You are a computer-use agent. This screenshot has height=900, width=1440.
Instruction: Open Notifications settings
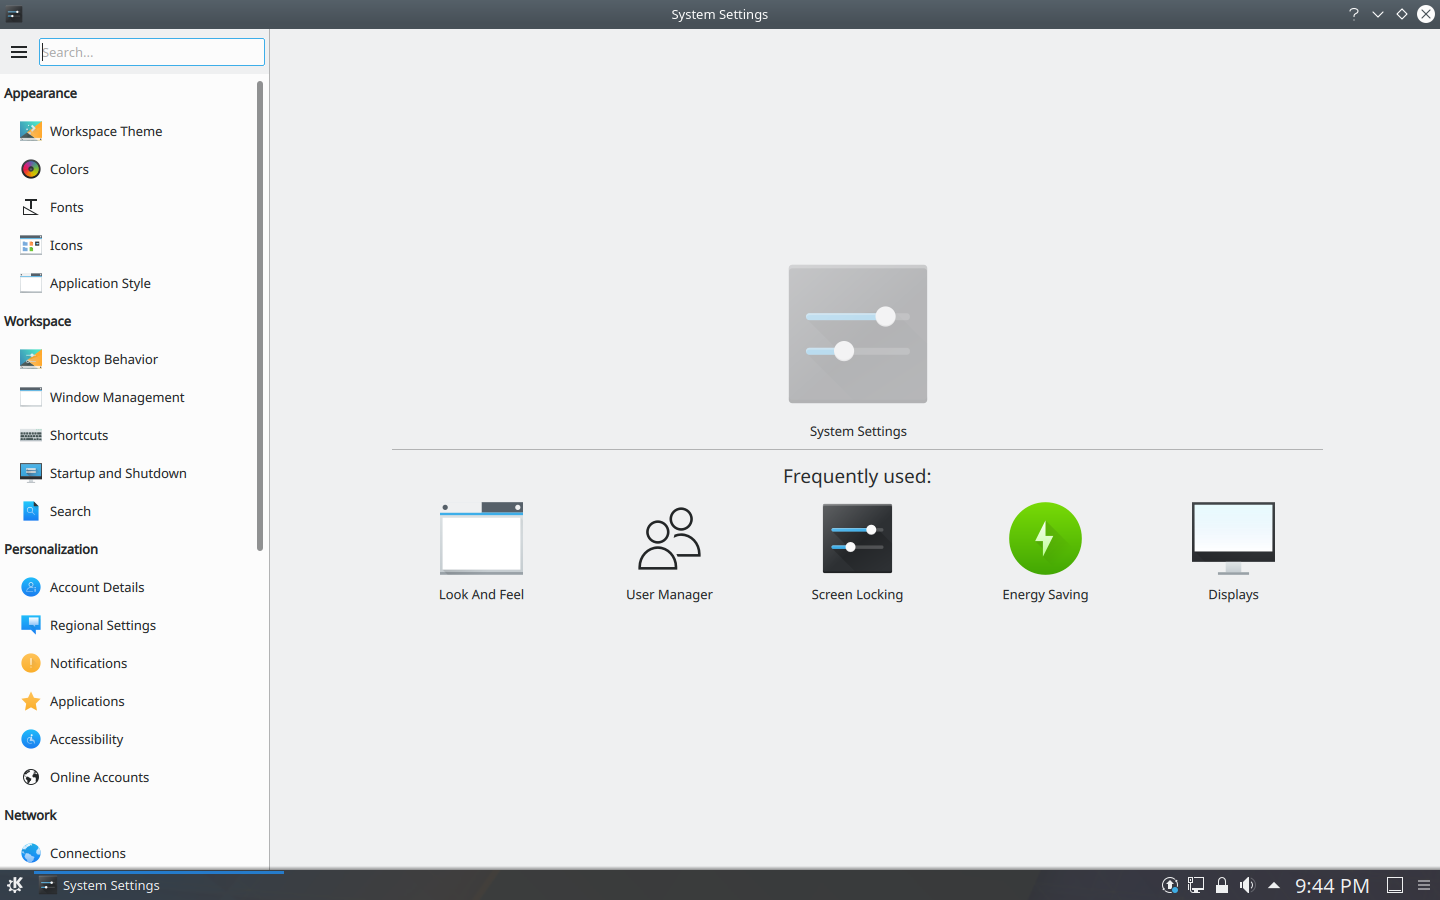pos(88,663)
